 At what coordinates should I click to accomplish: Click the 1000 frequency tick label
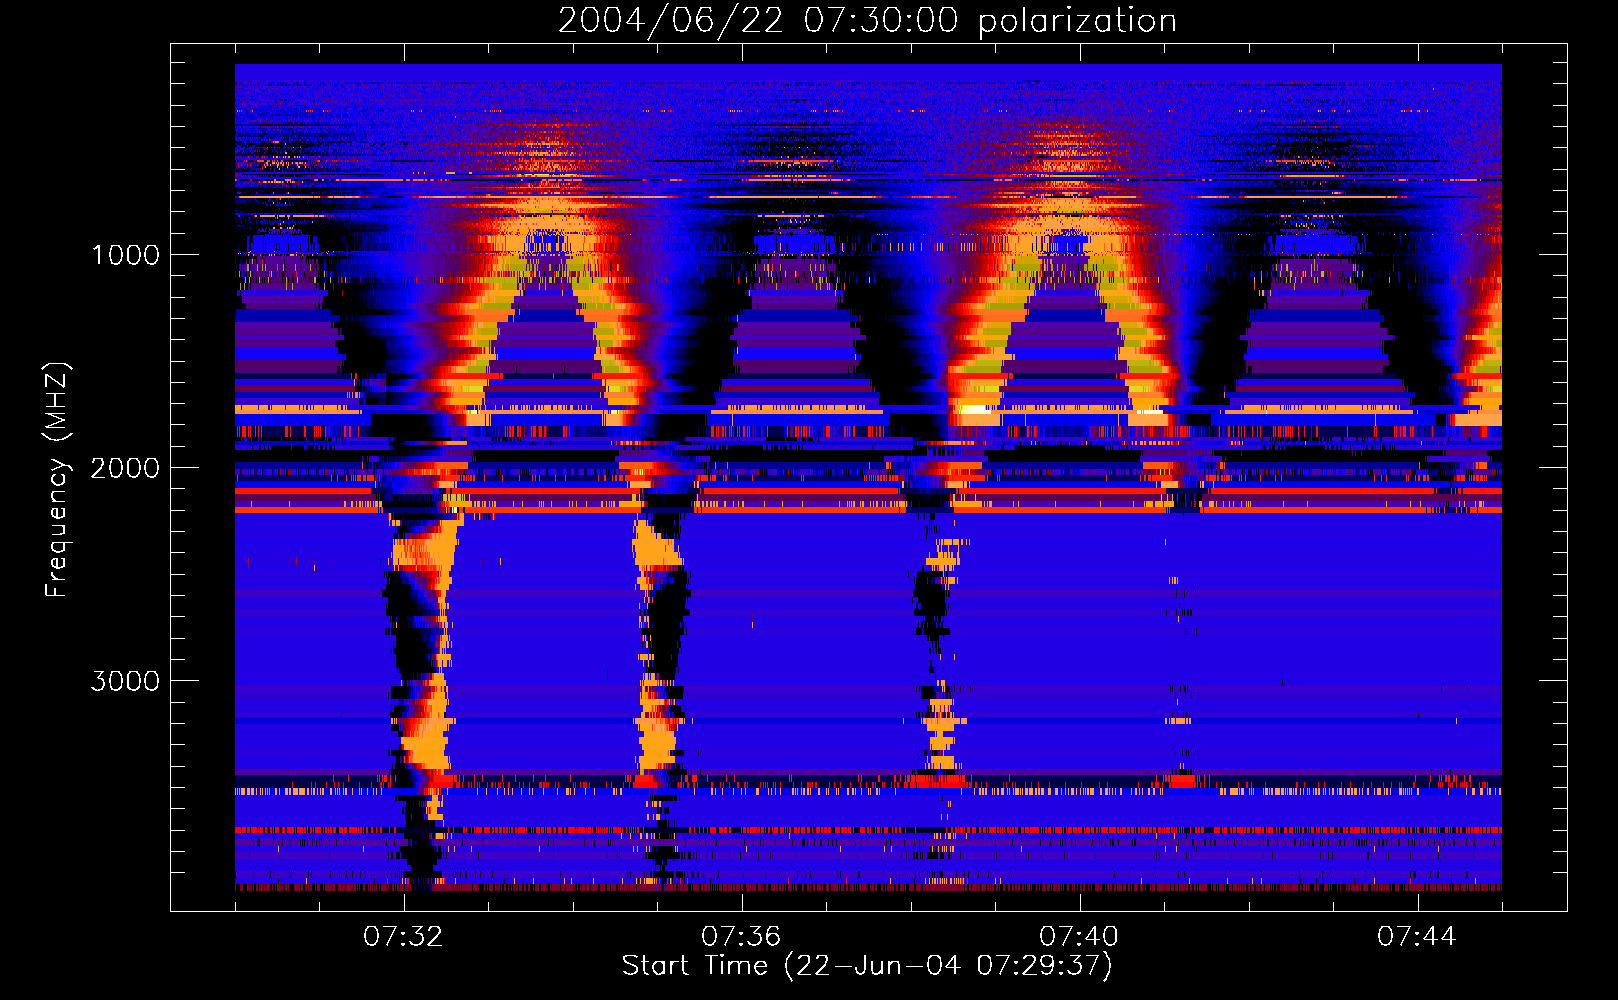click(126, 255)
